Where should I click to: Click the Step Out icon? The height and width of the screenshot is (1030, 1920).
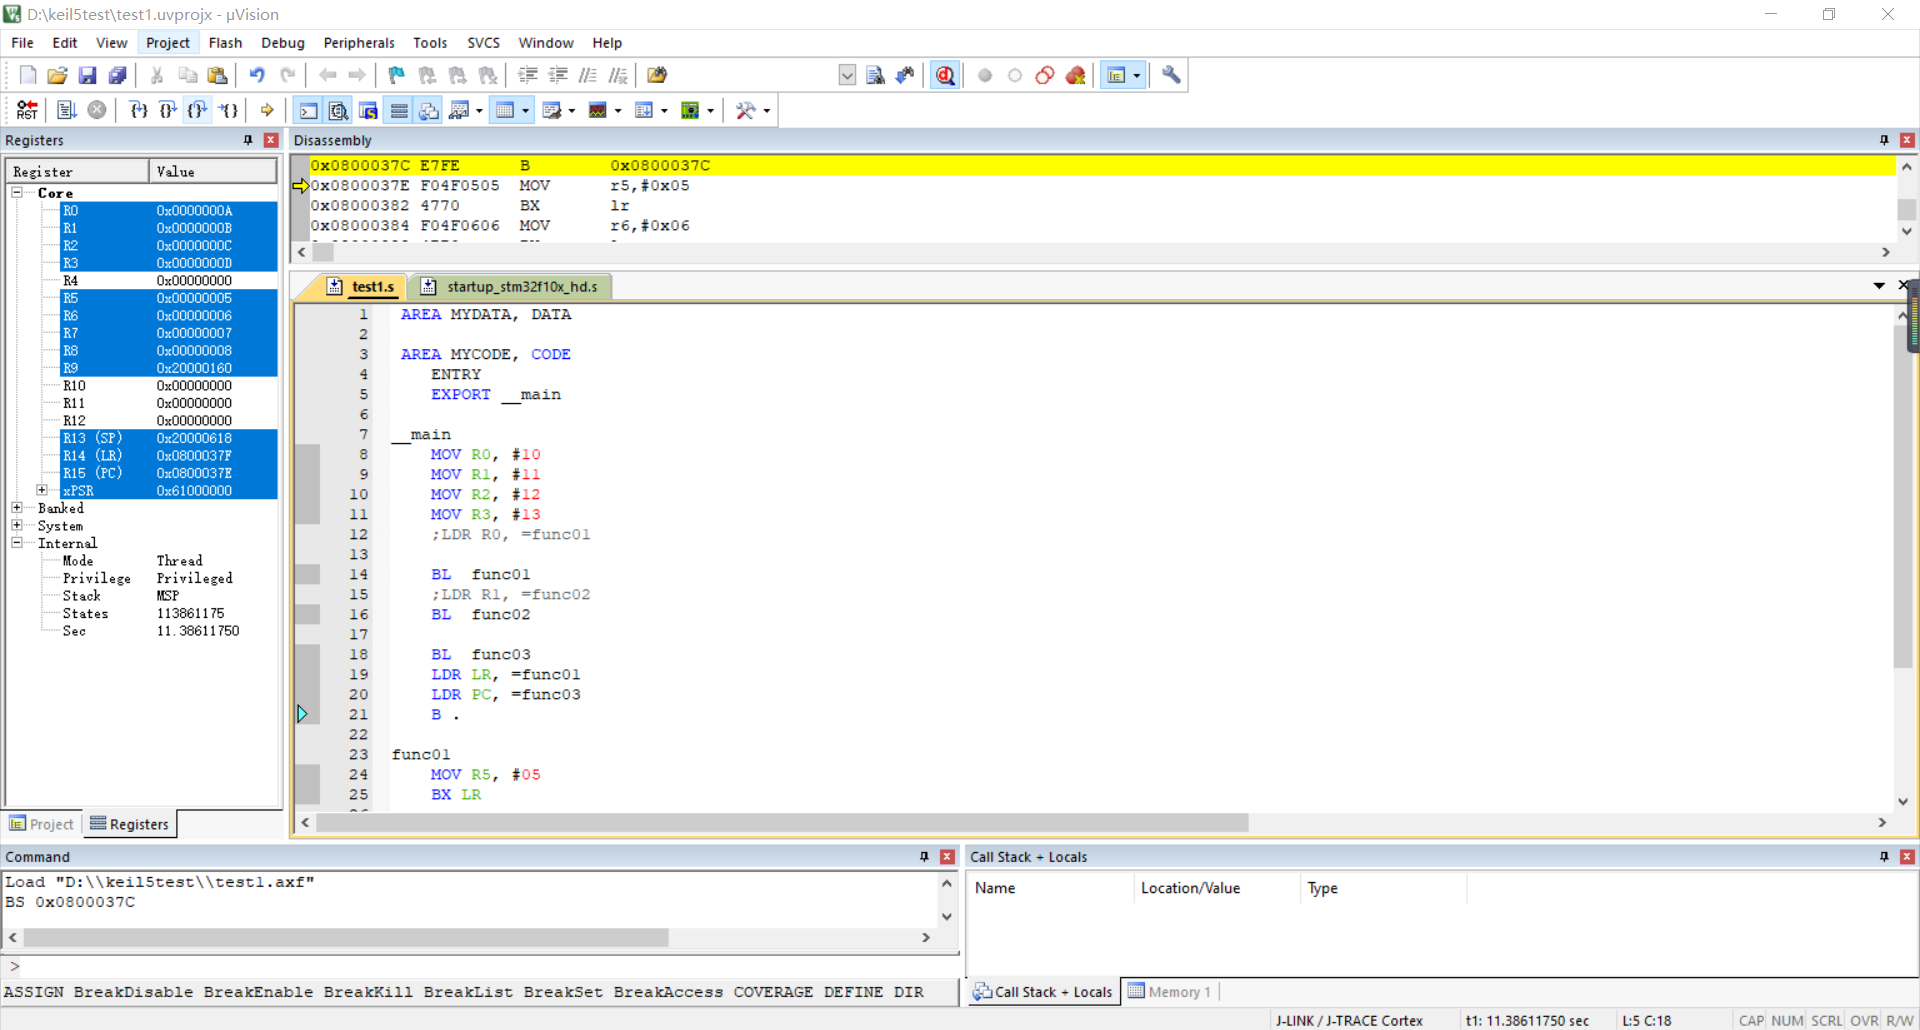[198, 110]
